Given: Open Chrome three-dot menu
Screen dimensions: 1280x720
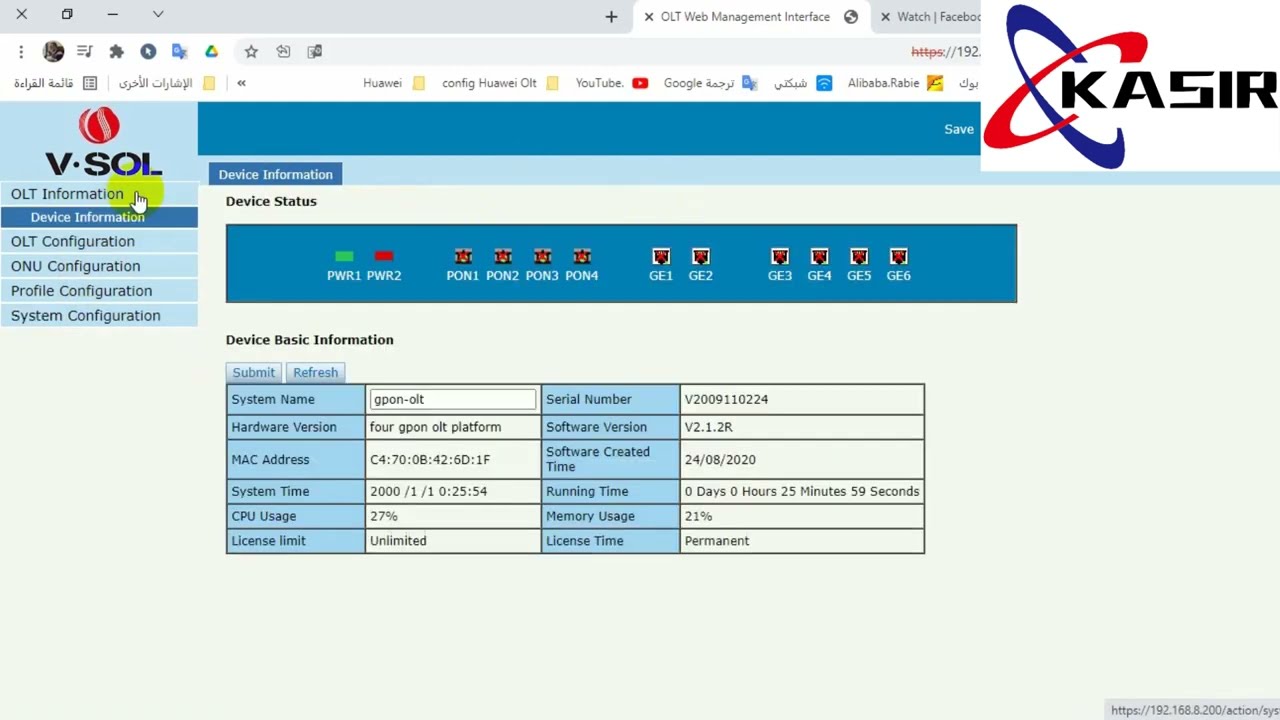Looking at the screenshot, I should point(21,51).
